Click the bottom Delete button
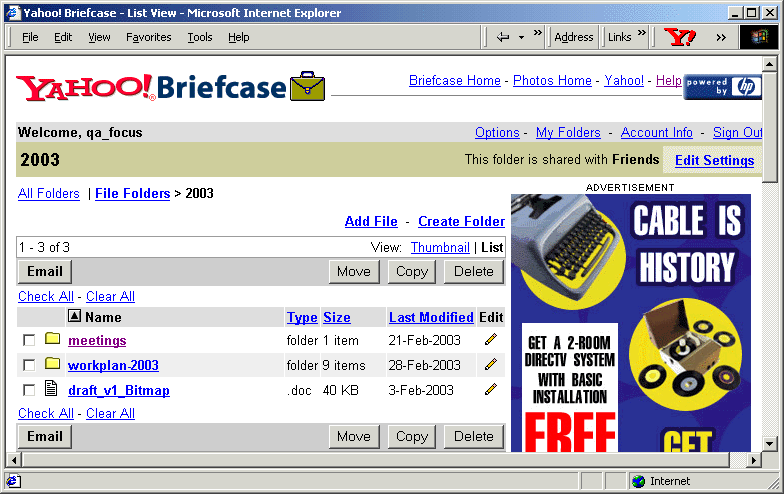This screenshot has height=494, width=784. pos(474,436)
